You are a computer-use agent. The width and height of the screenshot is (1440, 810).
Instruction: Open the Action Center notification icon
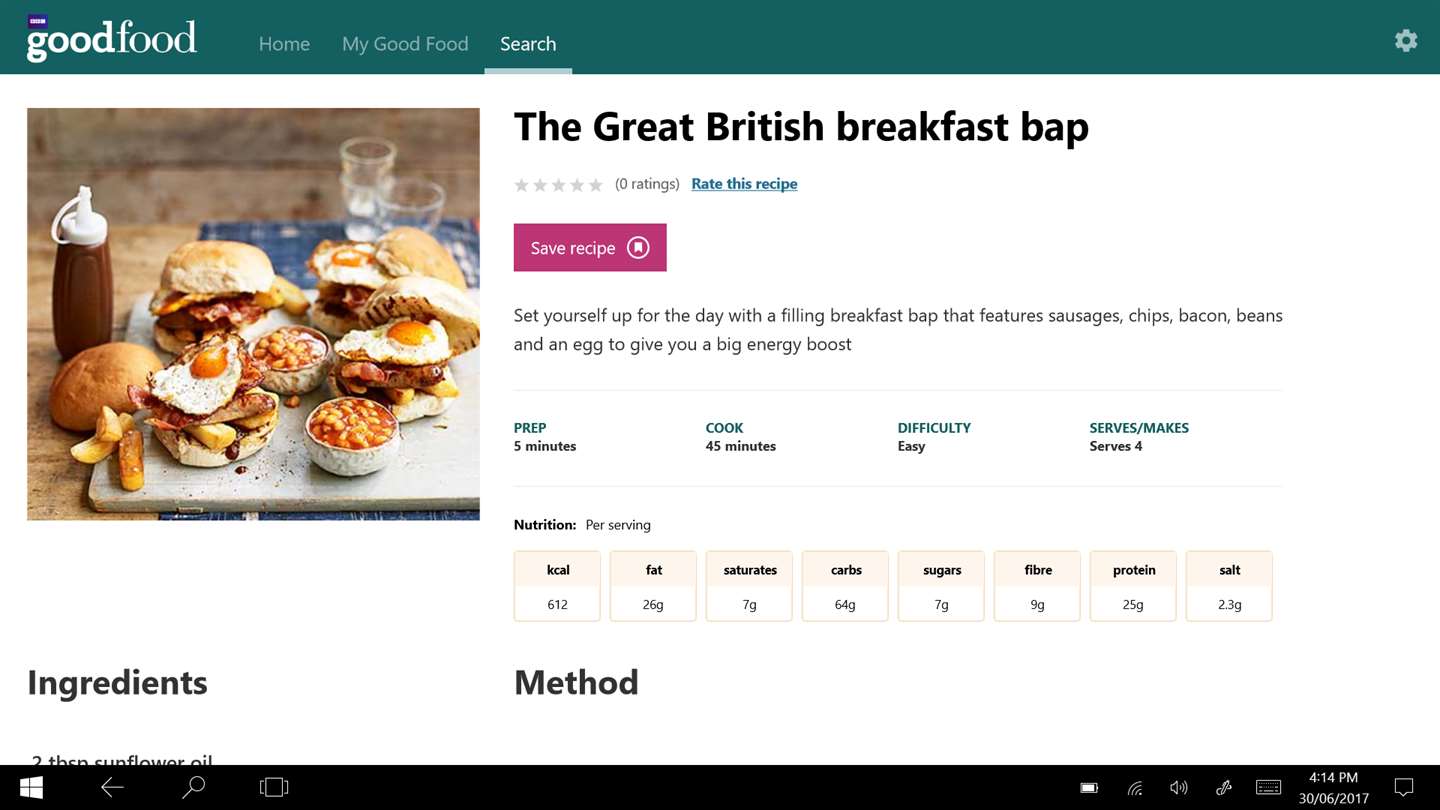click(1404, 788)
